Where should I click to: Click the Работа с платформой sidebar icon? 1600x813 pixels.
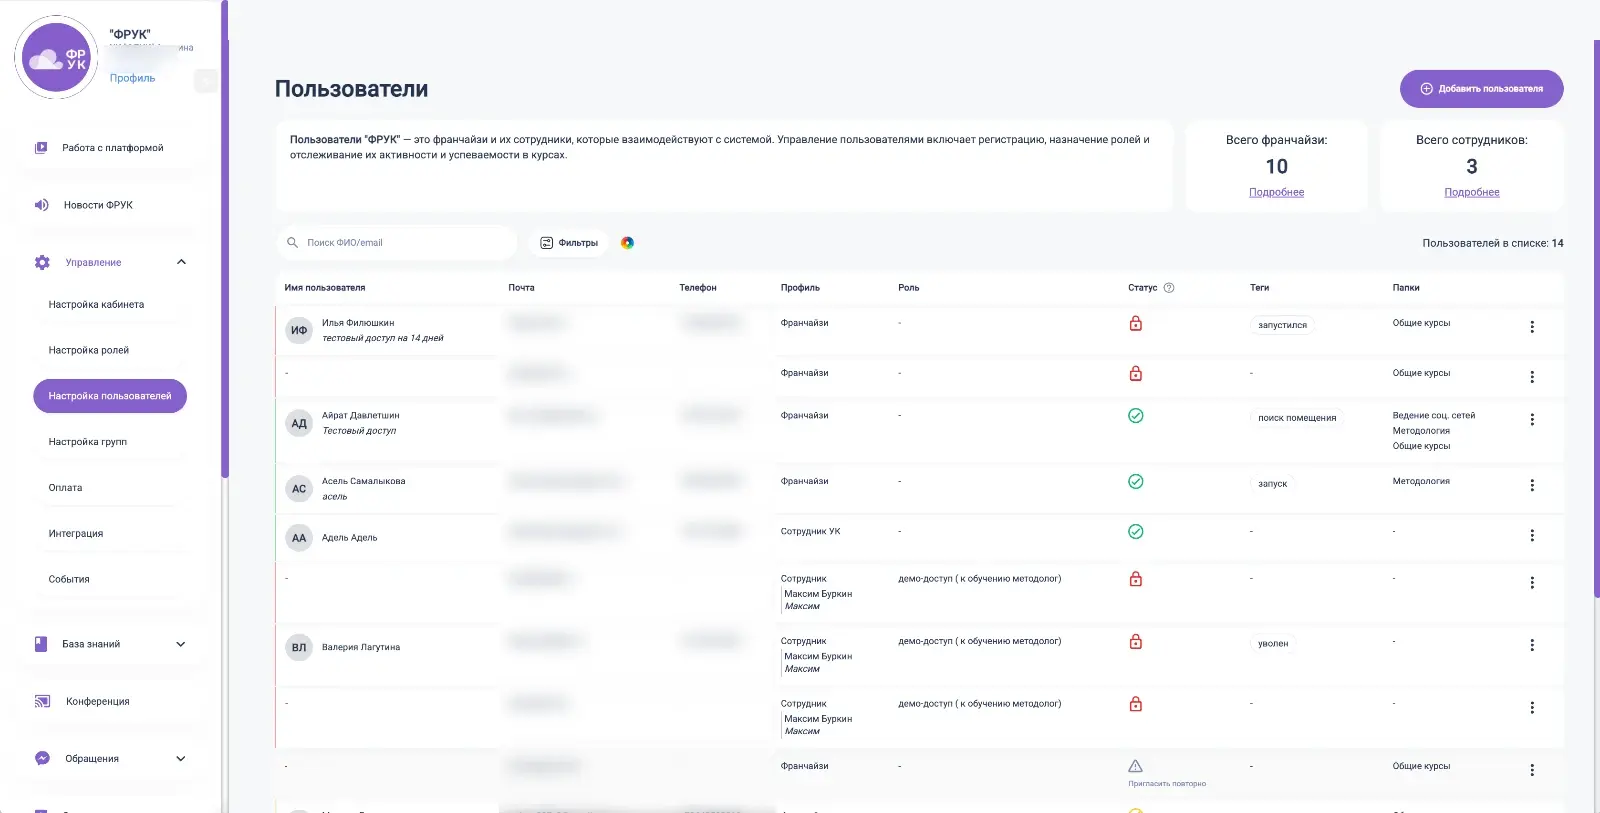pos(41,148)
